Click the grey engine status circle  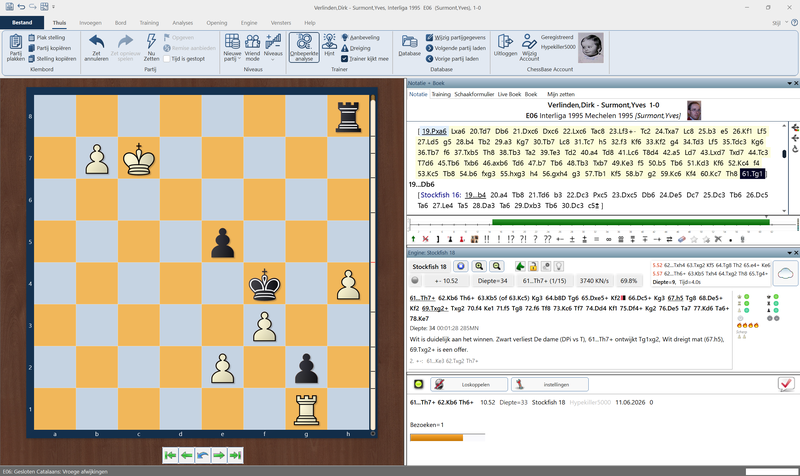pos(415,280)
